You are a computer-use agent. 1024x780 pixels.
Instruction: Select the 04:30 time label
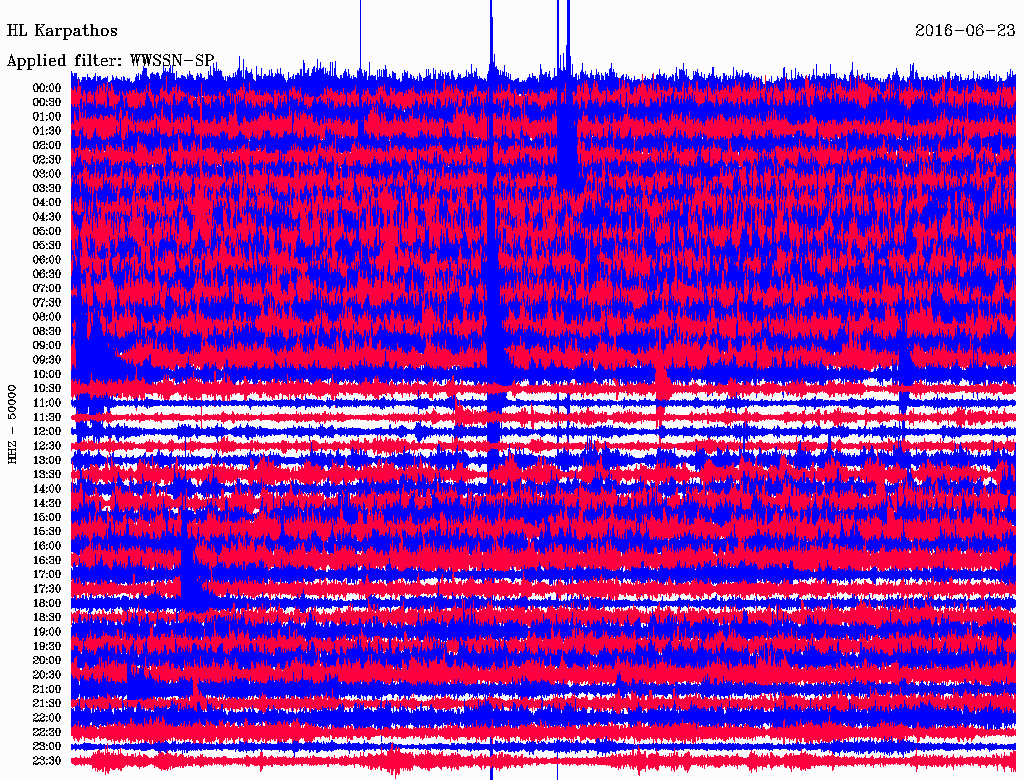coord(47,217)
